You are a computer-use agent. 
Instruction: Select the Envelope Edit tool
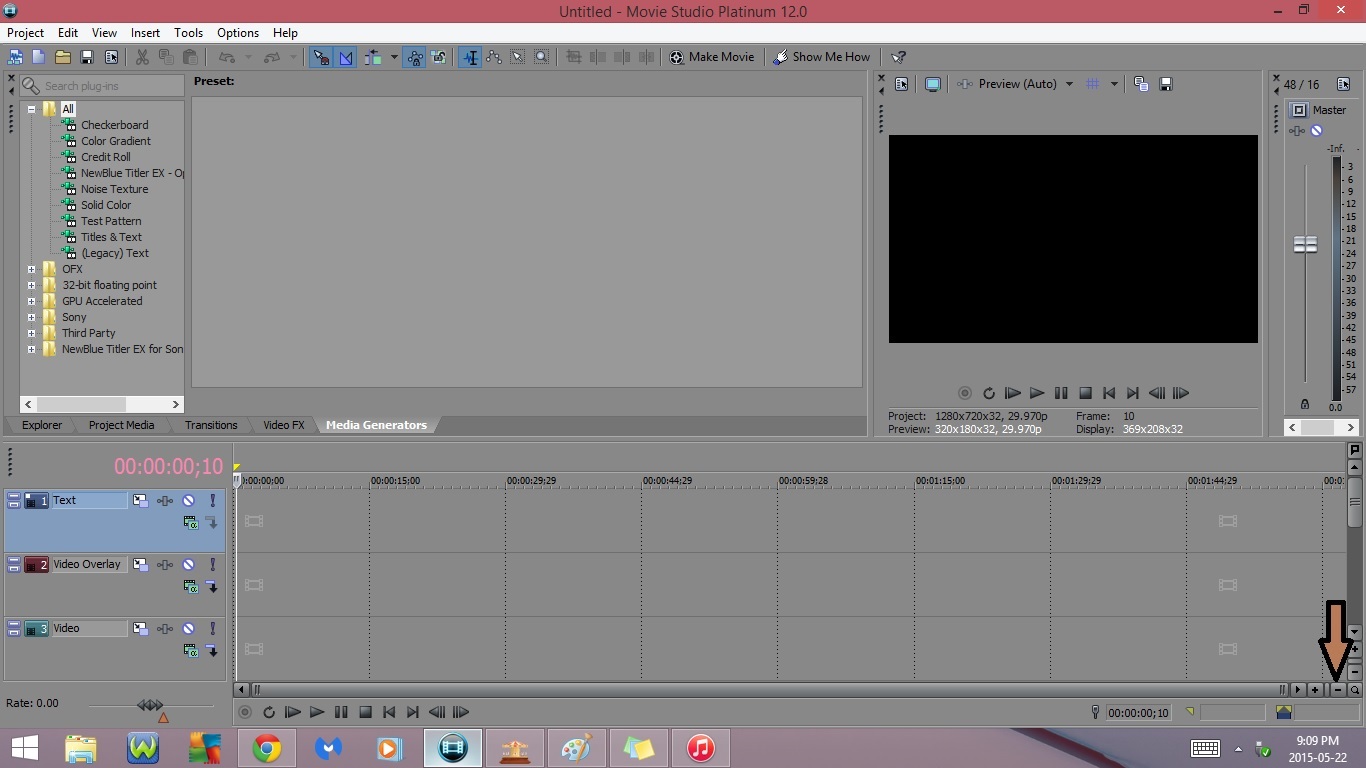pos(494,57)
